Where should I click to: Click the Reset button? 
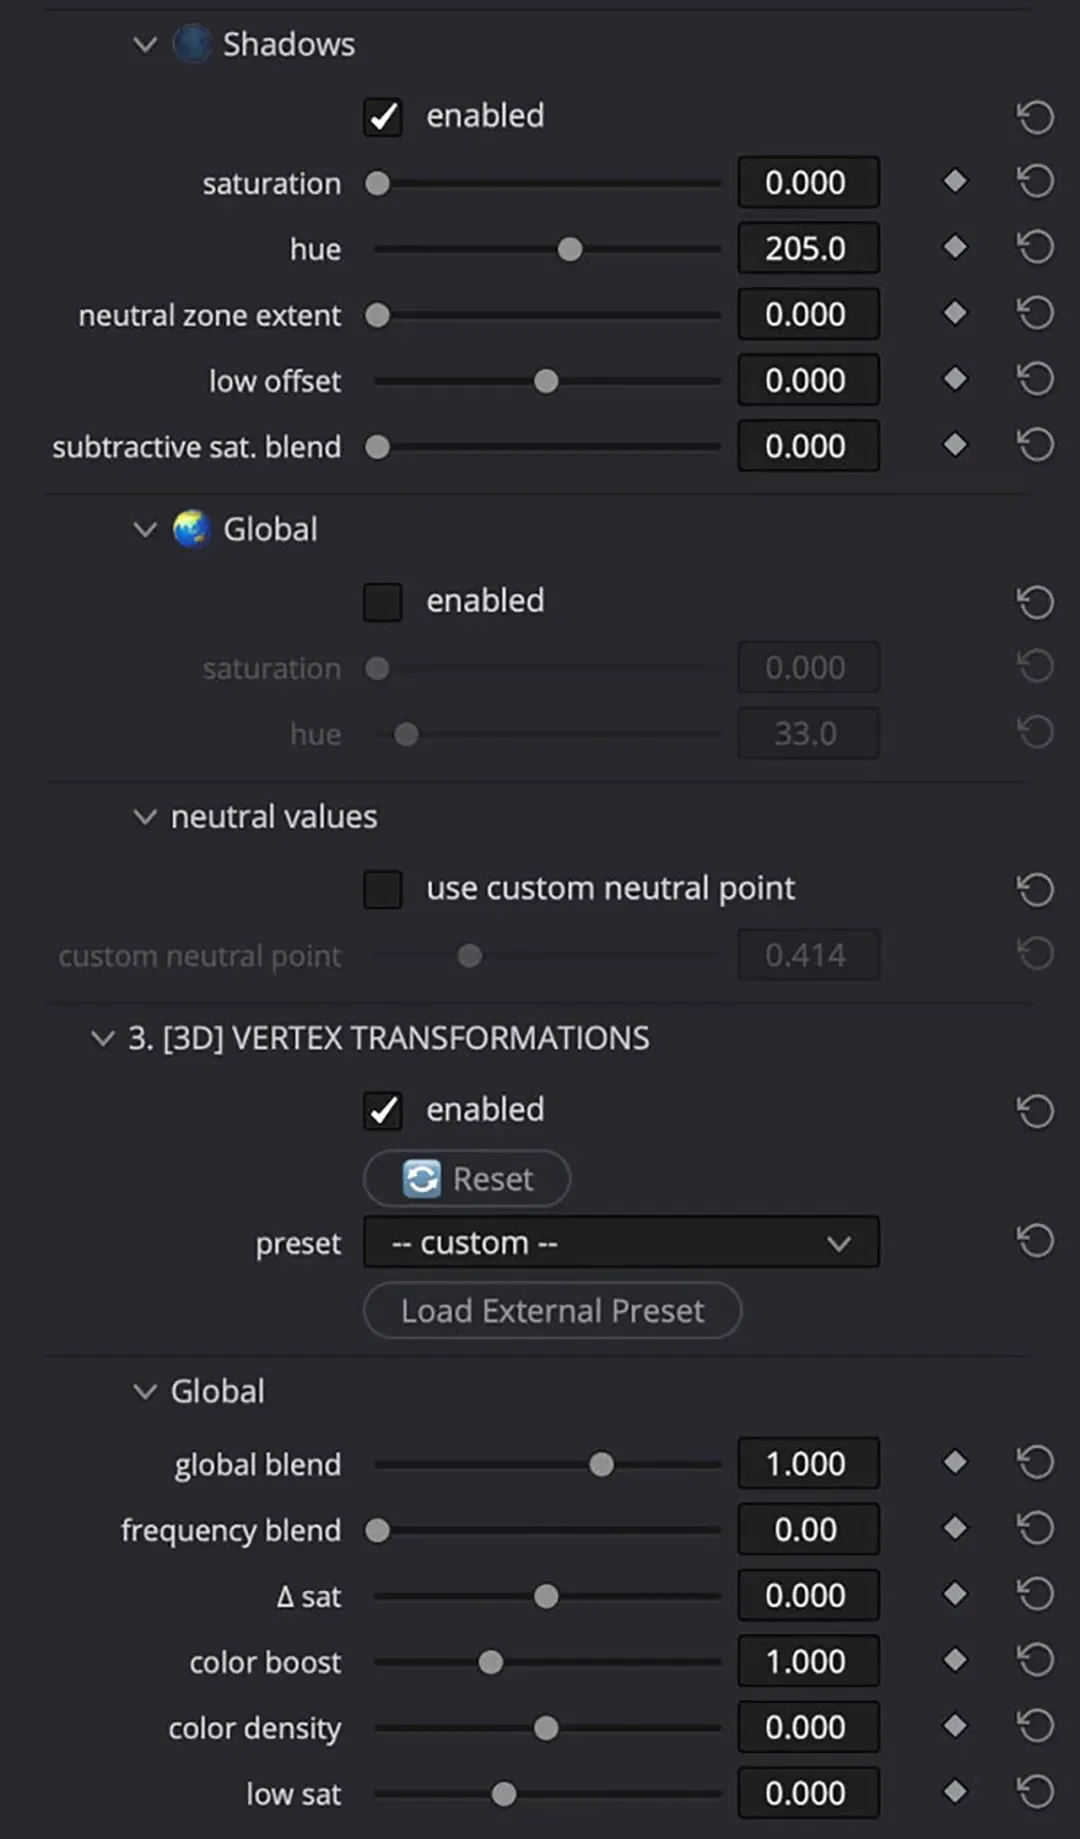(467, 1179)
